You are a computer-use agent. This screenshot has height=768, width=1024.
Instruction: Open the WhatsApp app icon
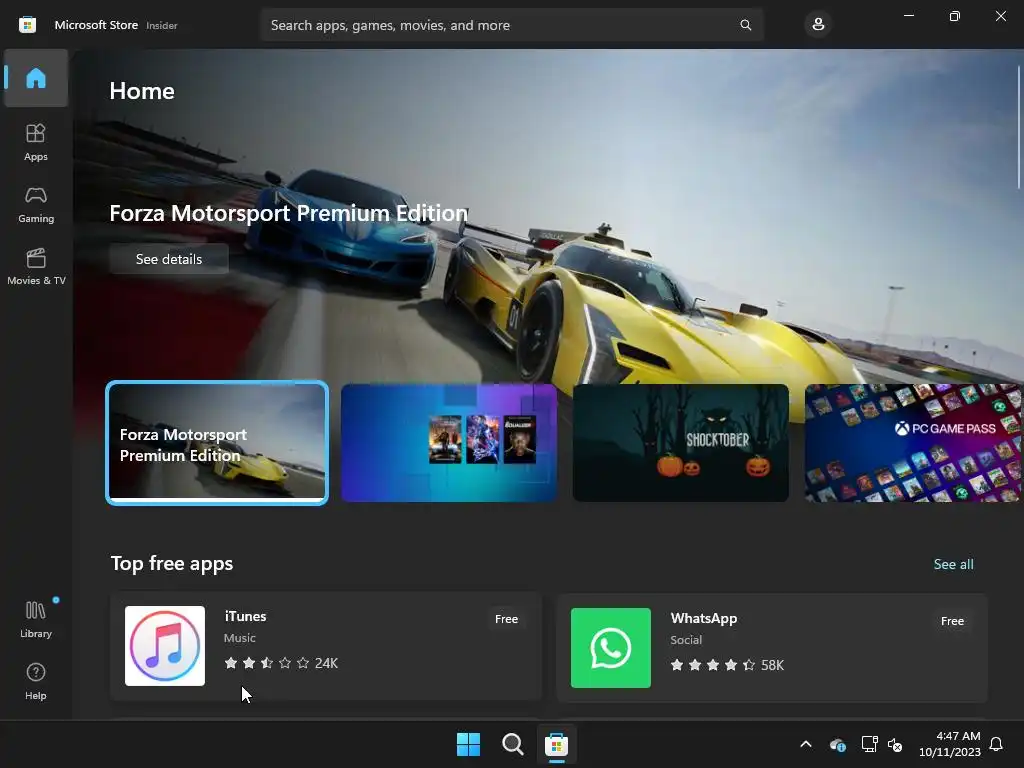click(x=611, y=648)
